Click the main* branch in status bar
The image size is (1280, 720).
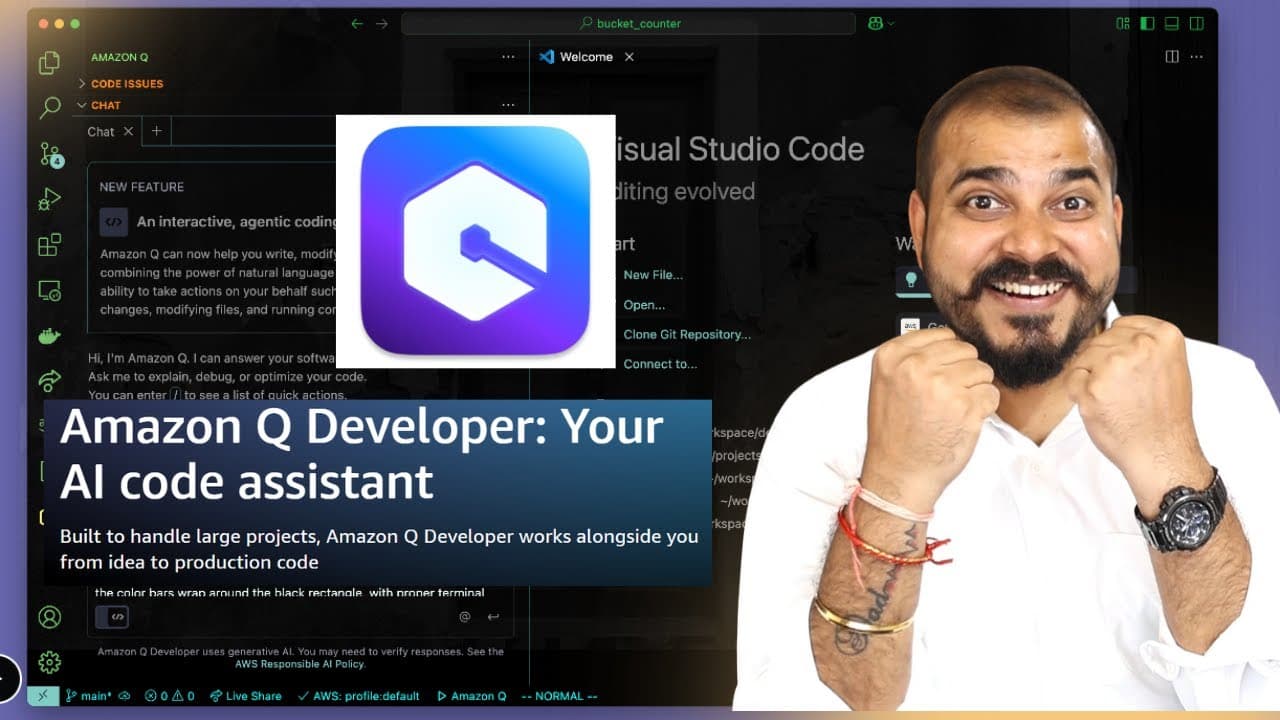coord(88,696)
